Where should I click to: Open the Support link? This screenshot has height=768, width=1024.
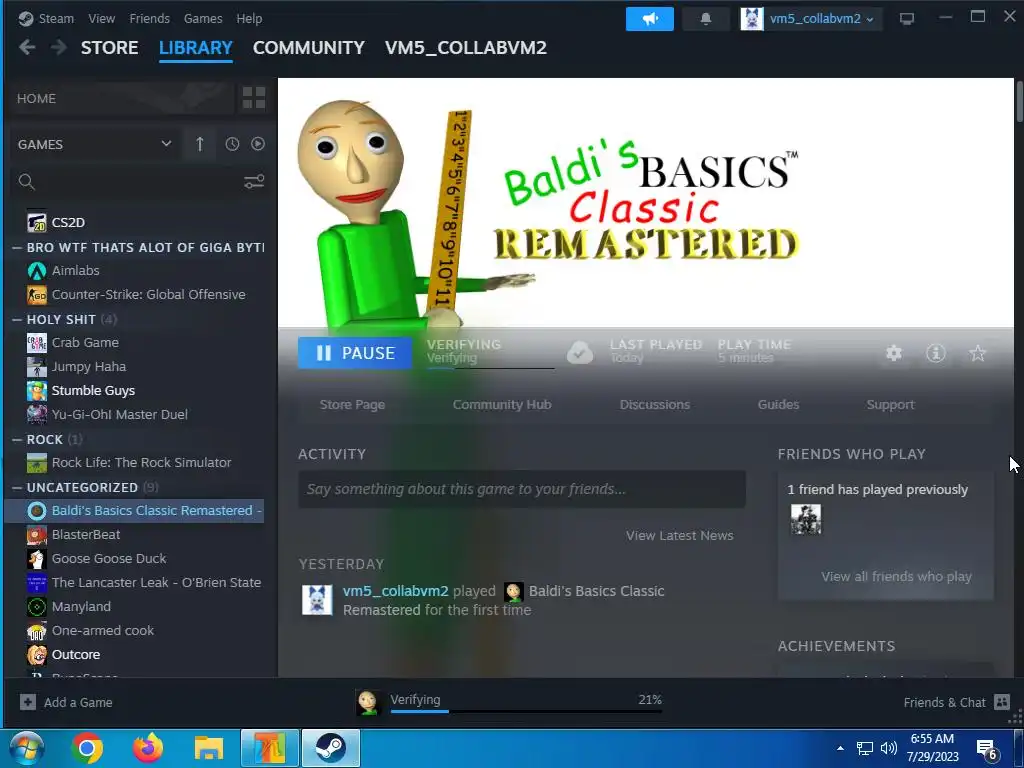coord(890,404)
